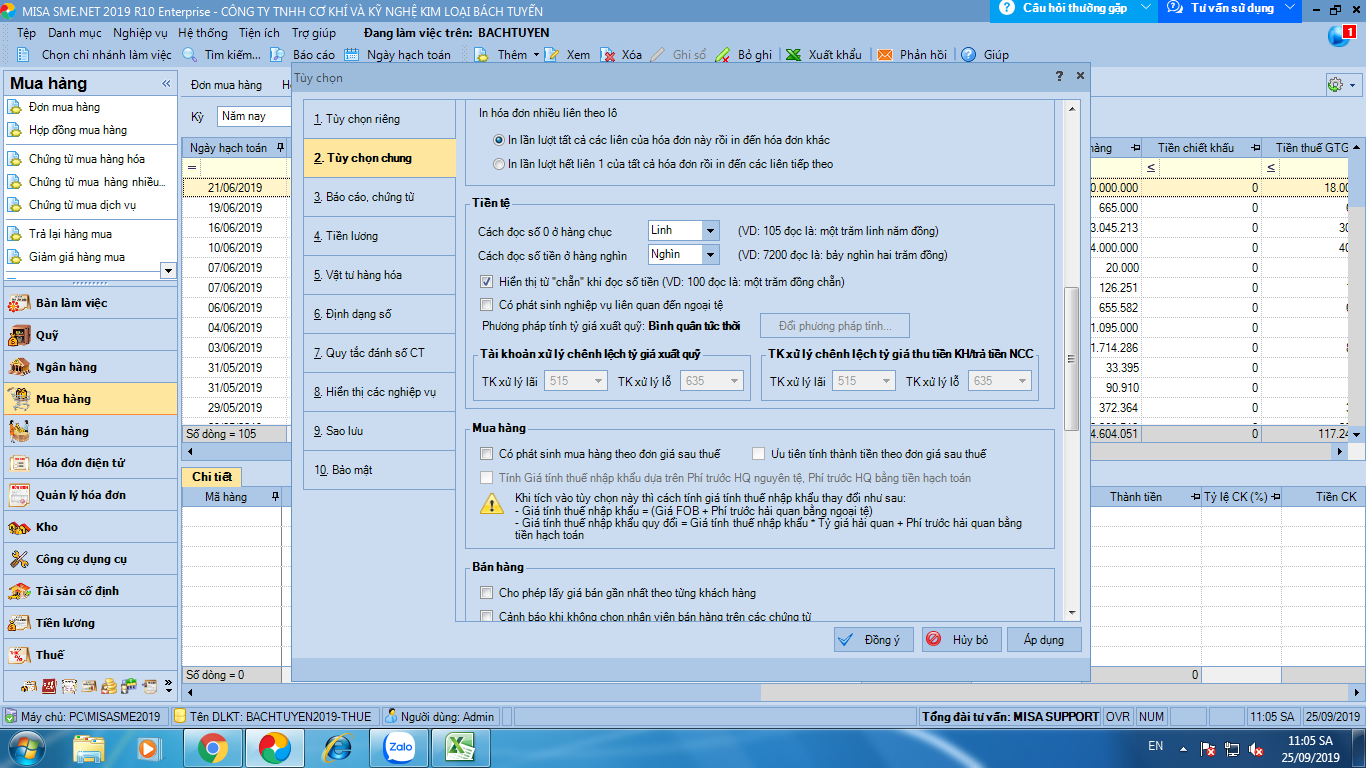Open the Tiền lương module in sidebar
The image size is (1366, 768).
(90, 623)
